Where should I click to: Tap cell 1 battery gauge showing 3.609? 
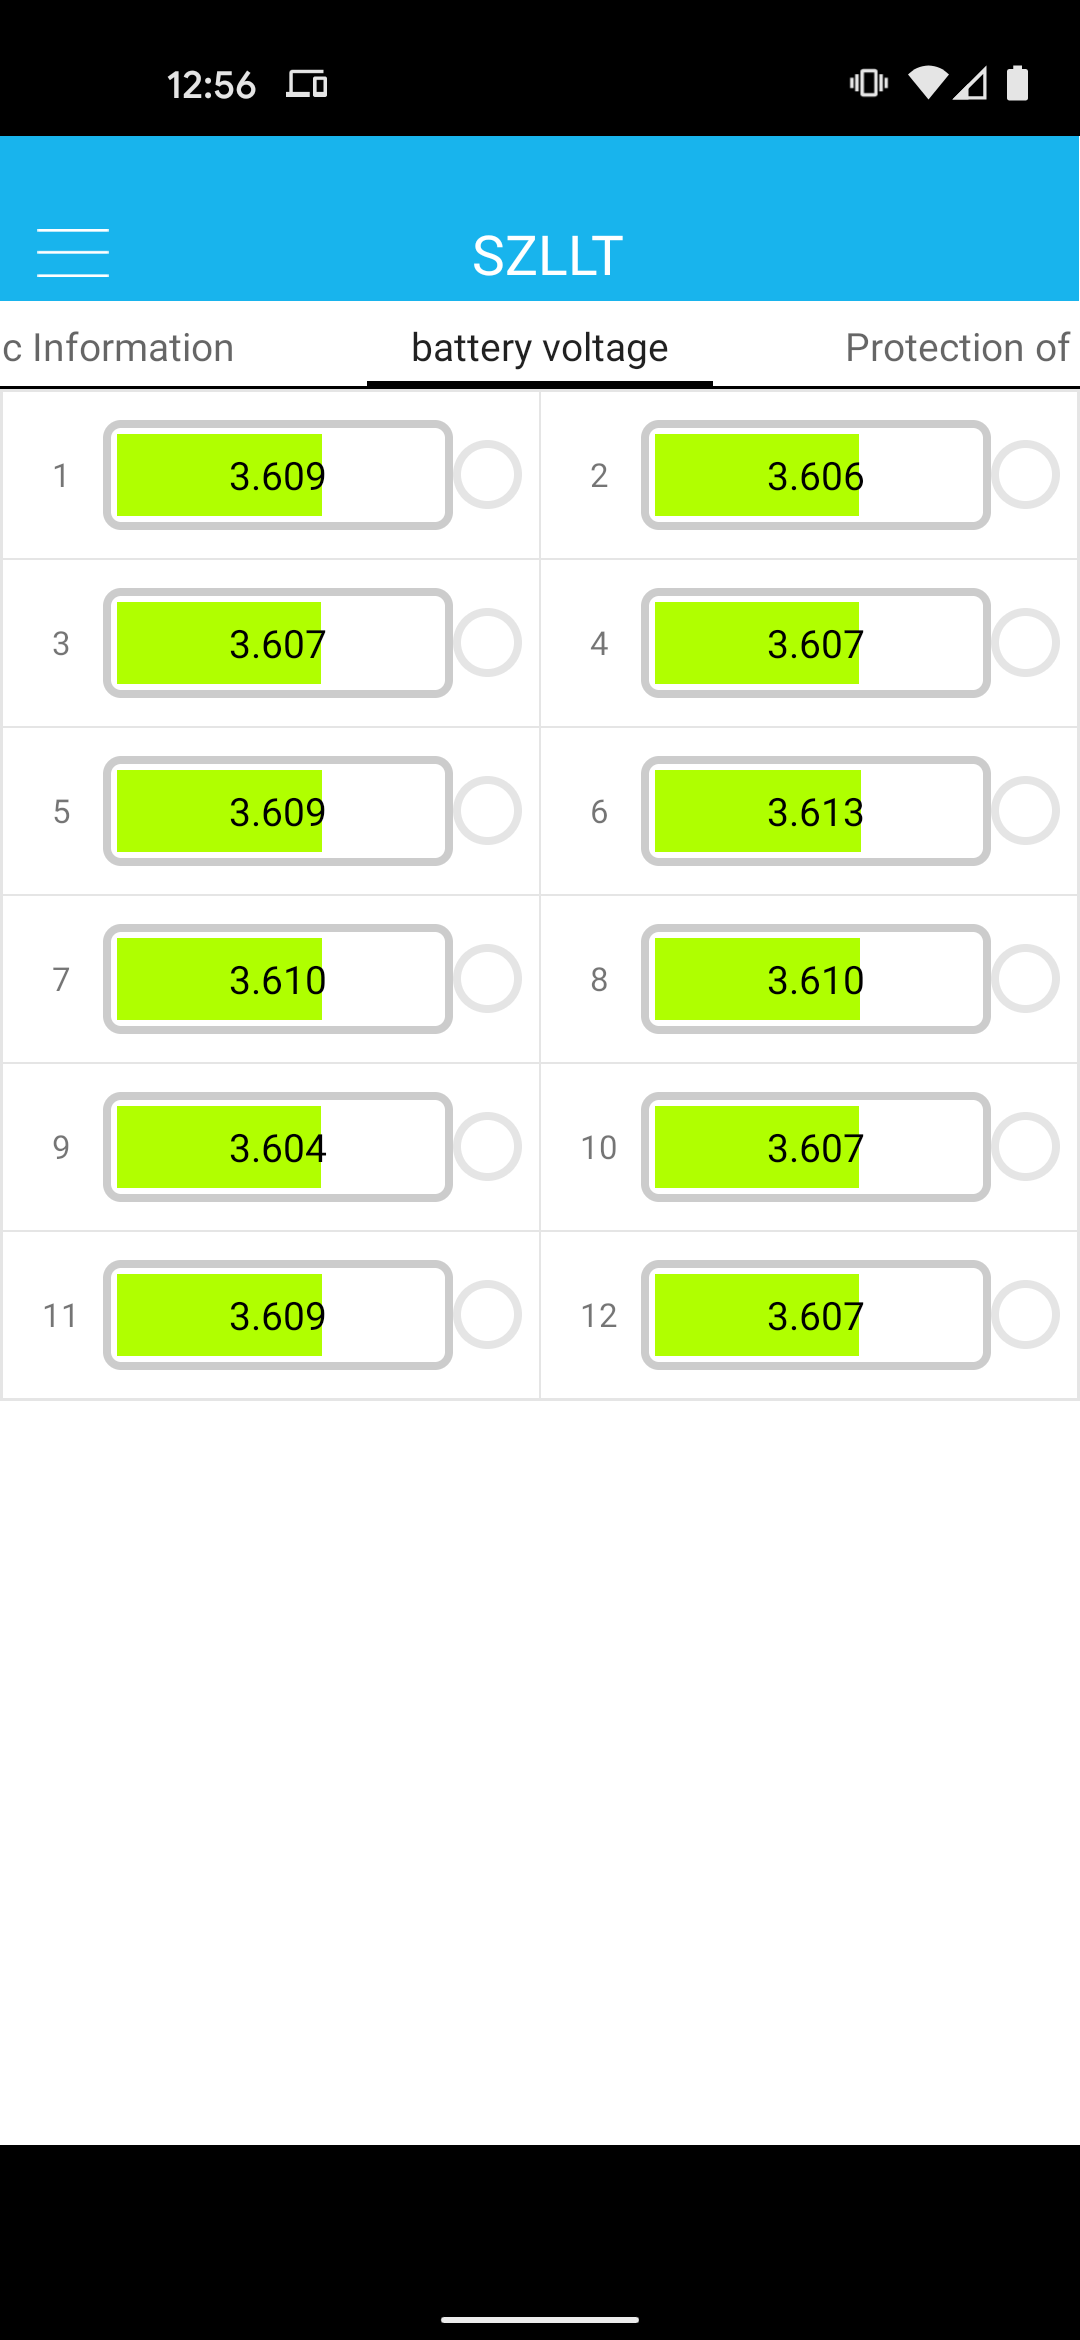278,475
